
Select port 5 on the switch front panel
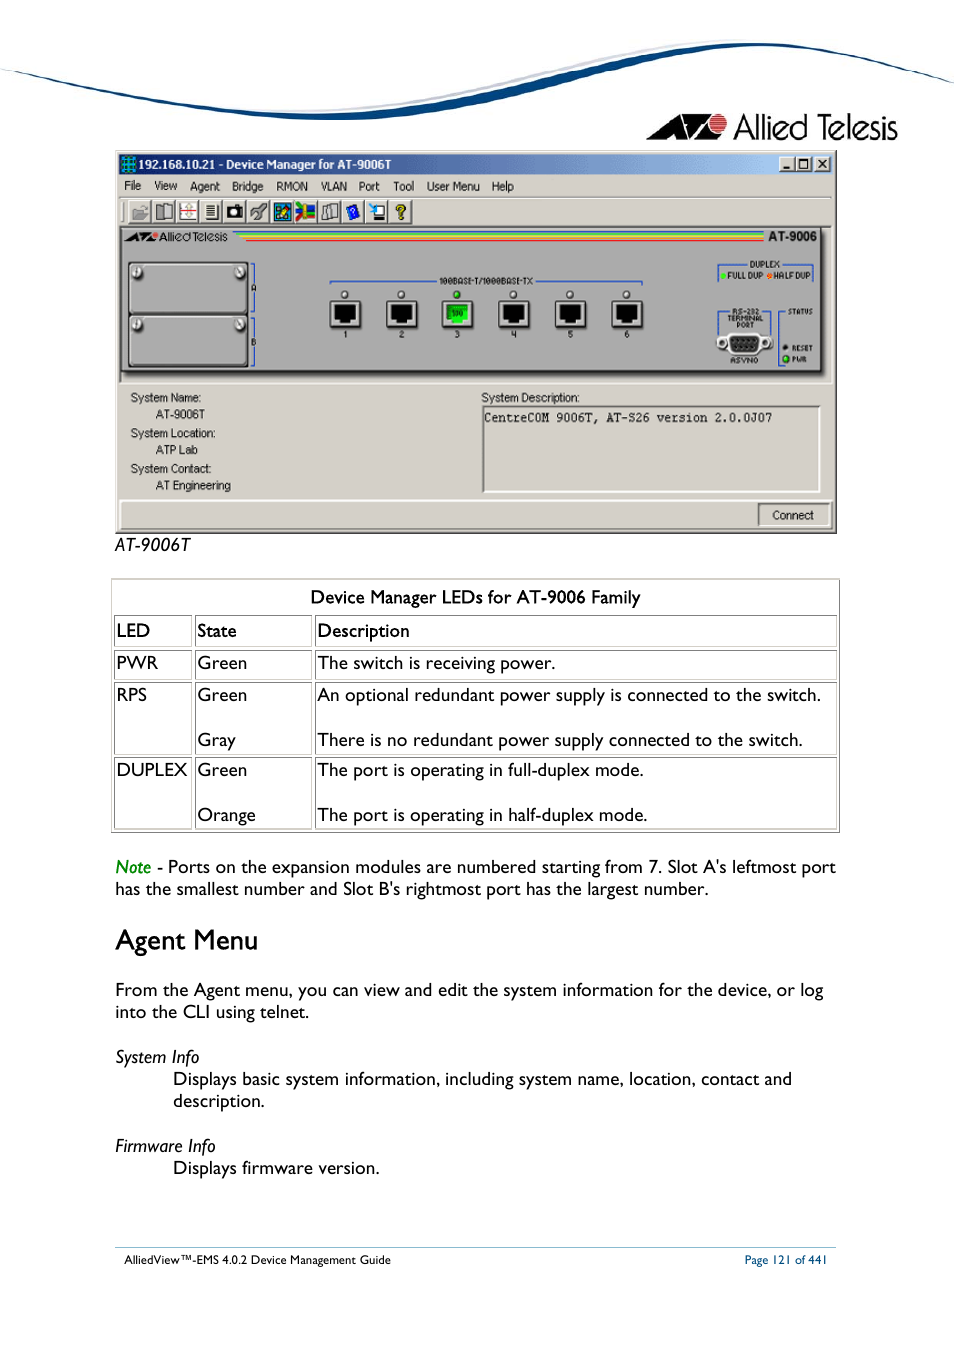(x=570, y=314)
